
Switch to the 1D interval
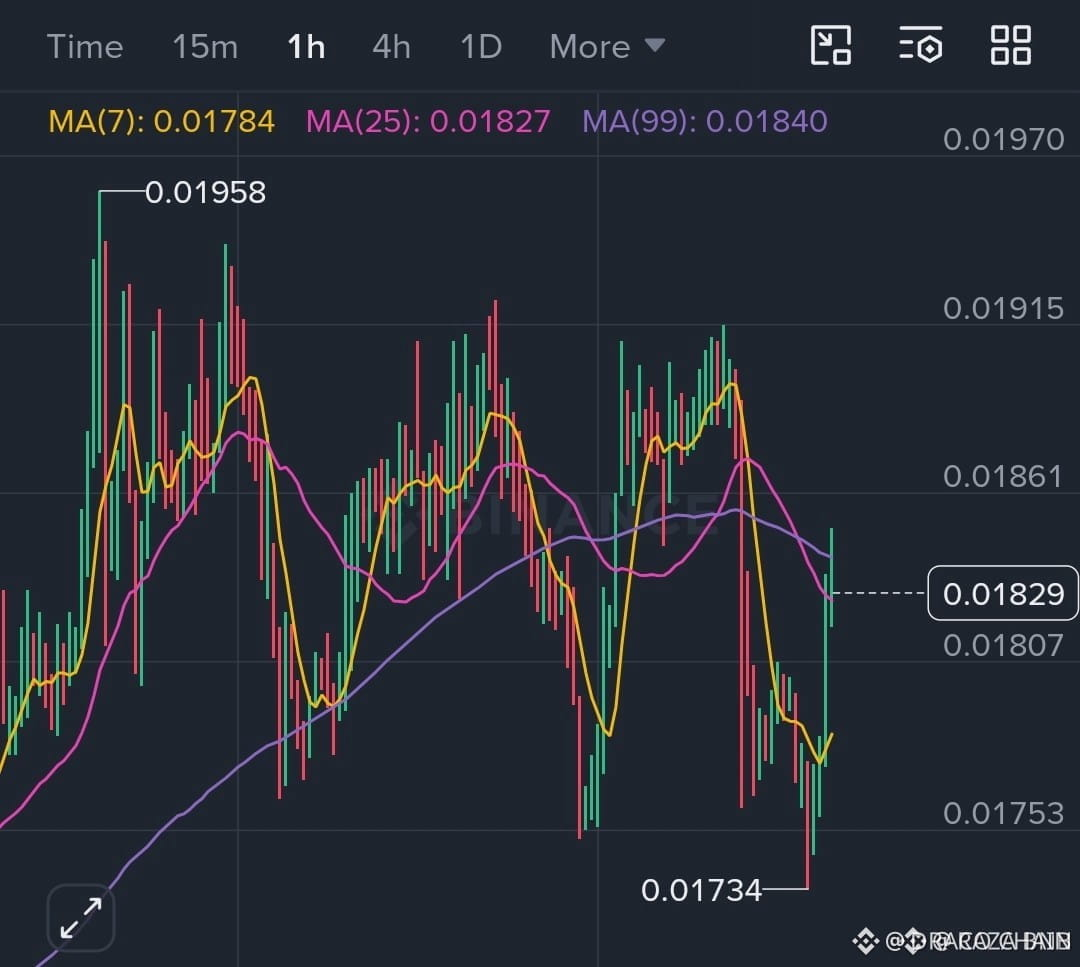pyautogui.click(x=481, y=47)
